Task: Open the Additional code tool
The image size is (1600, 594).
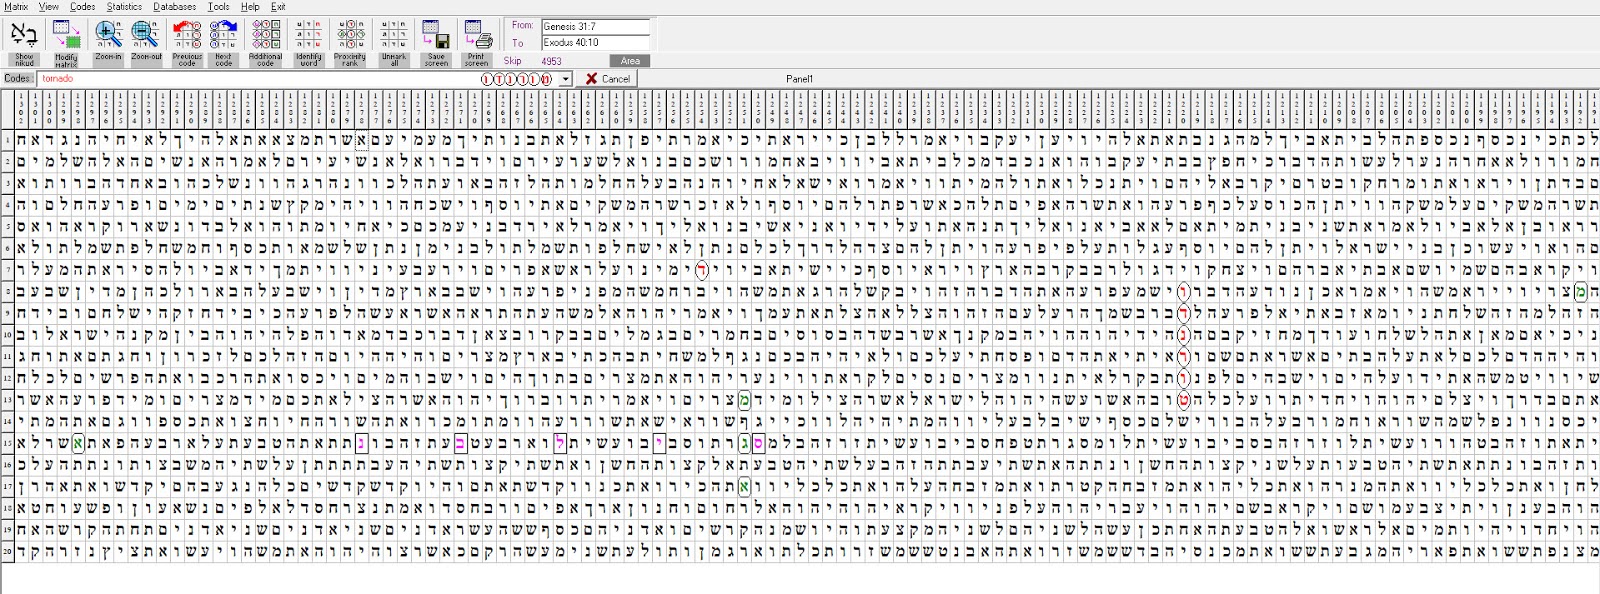Action: 266,43
